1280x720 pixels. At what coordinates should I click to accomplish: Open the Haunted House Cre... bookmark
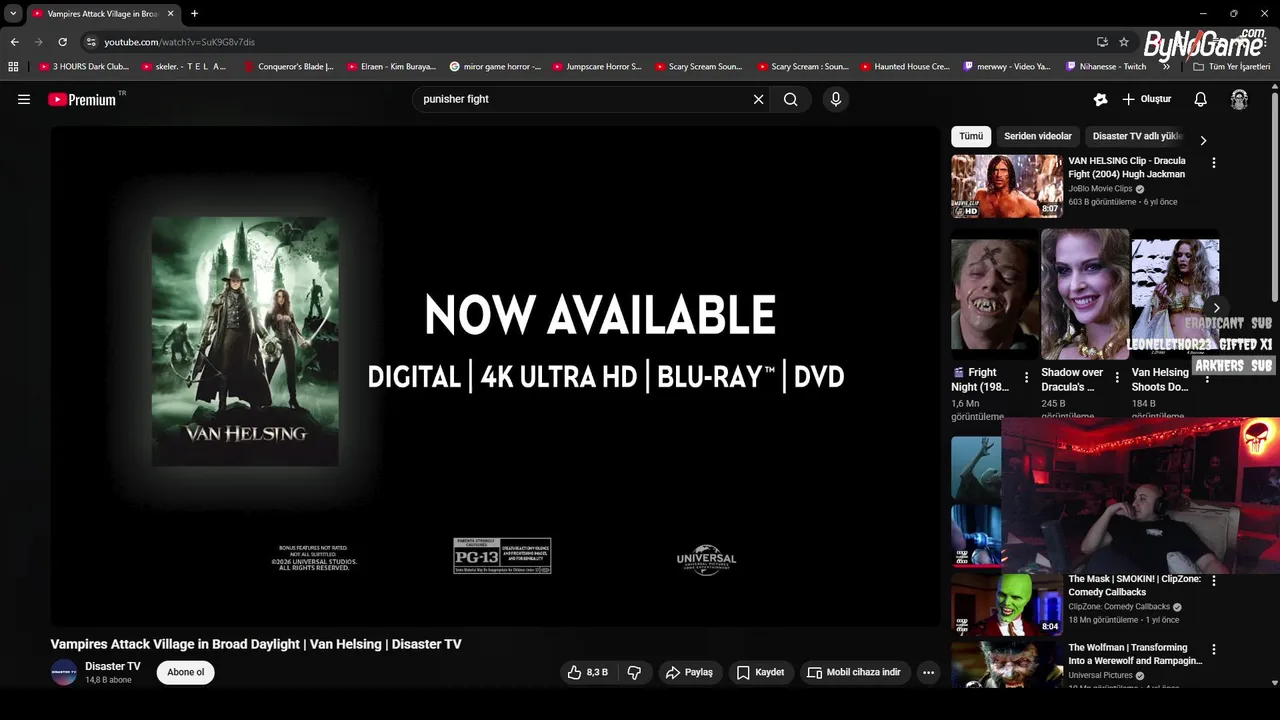point(905,67)
